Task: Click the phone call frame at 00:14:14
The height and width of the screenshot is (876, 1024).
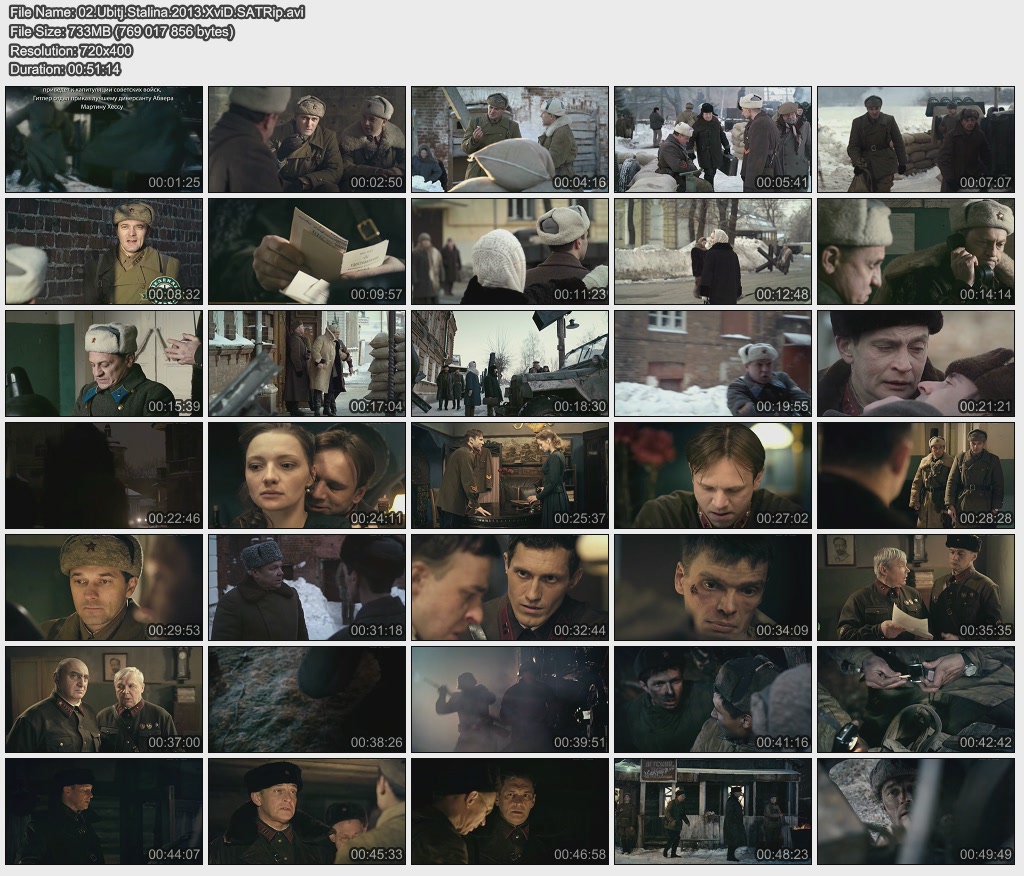Action: point(915,251)
